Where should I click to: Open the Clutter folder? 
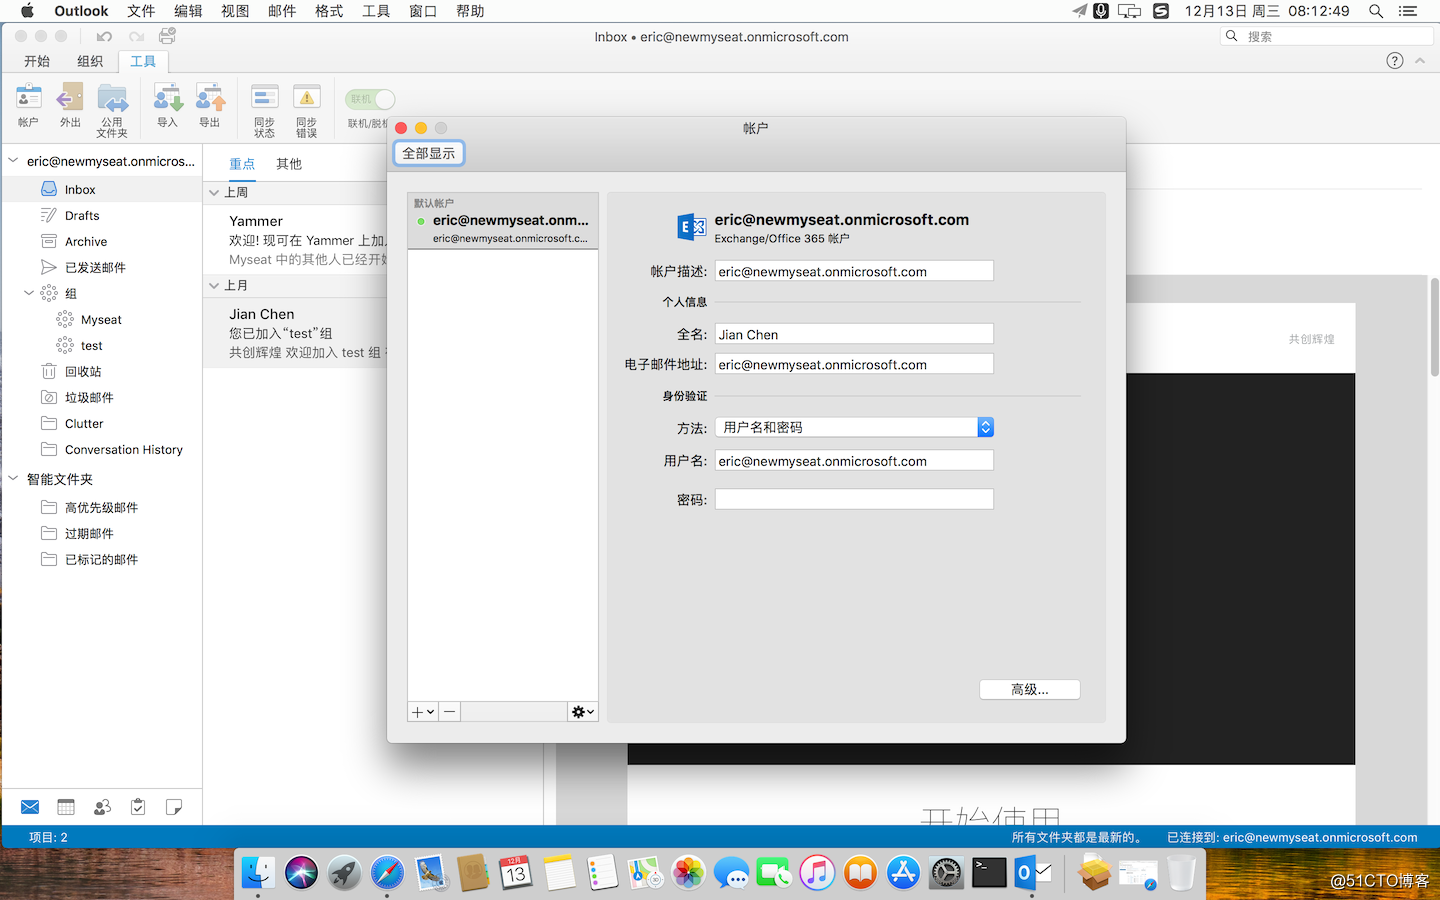pos(101,423)
